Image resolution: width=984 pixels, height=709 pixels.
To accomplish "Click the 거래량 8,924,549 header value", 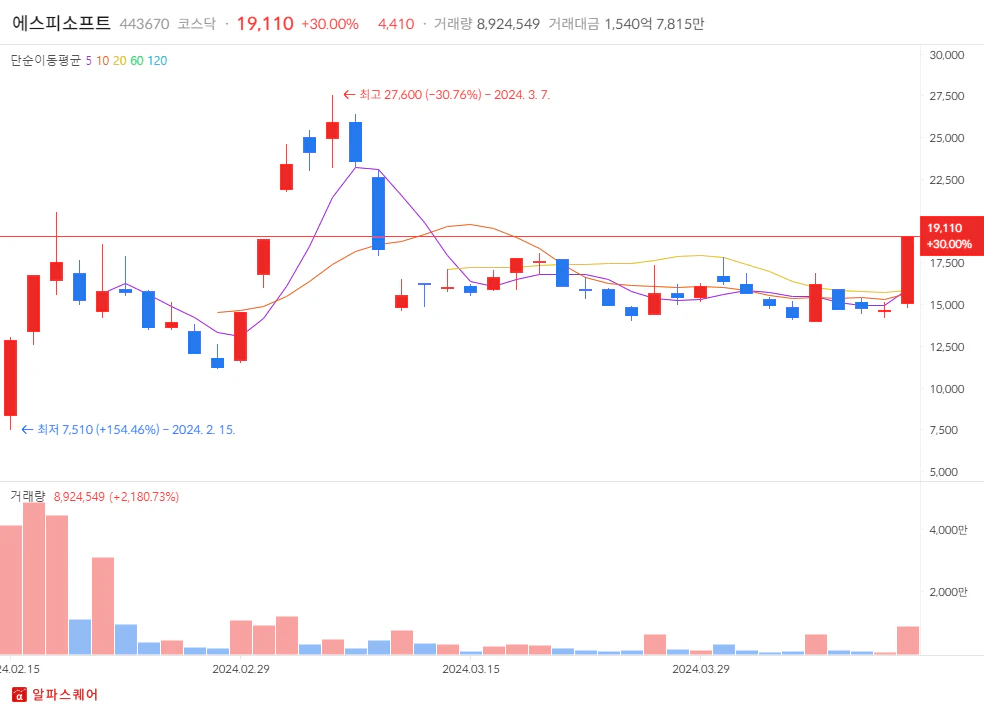I will (x=486, y=24).
